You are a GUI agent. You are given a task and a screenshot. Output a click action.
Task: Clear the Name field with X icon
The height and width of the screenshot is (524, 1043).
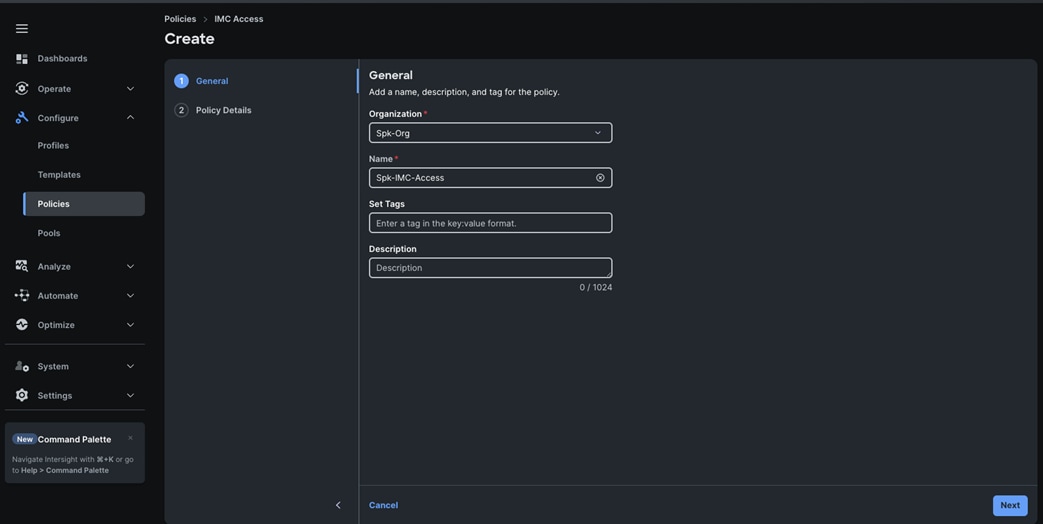[x=600, y=178]
